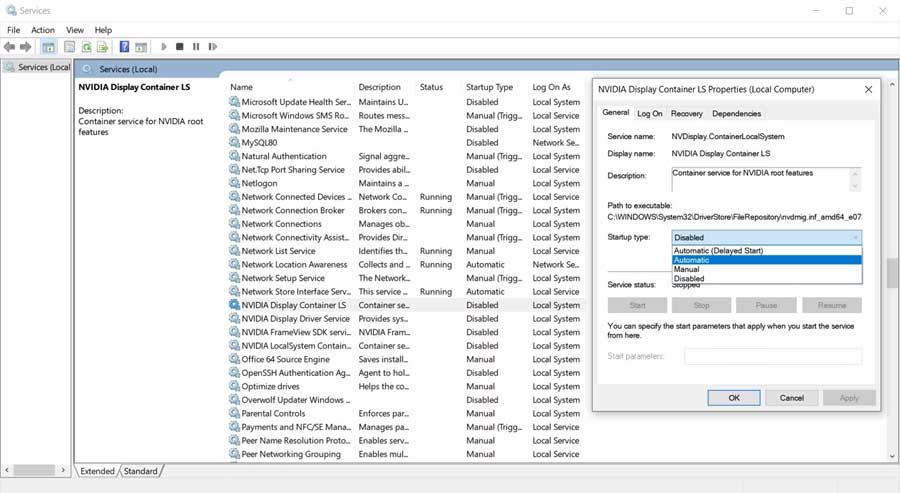Open Help via the blue question-mark icon

point(125,47)
